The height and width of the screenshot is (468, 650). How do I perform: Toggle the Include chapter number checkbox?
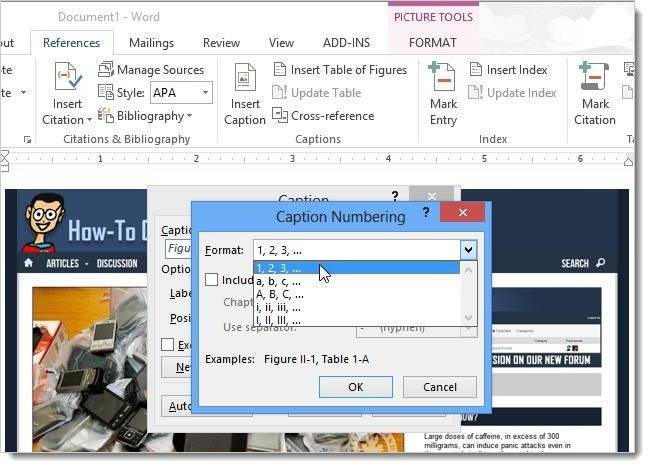pyautogui.click(x=211, y=280)
